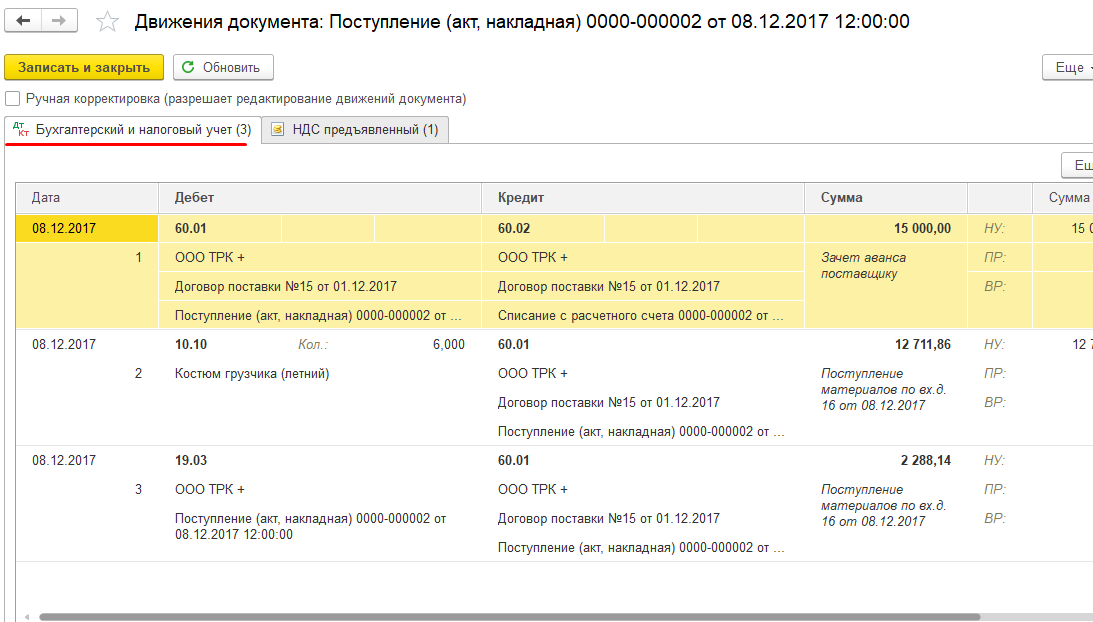Viewport: 1093px width, 622px height.
Task: Click debit Поступление document in row 3
Action: (310, 526)
